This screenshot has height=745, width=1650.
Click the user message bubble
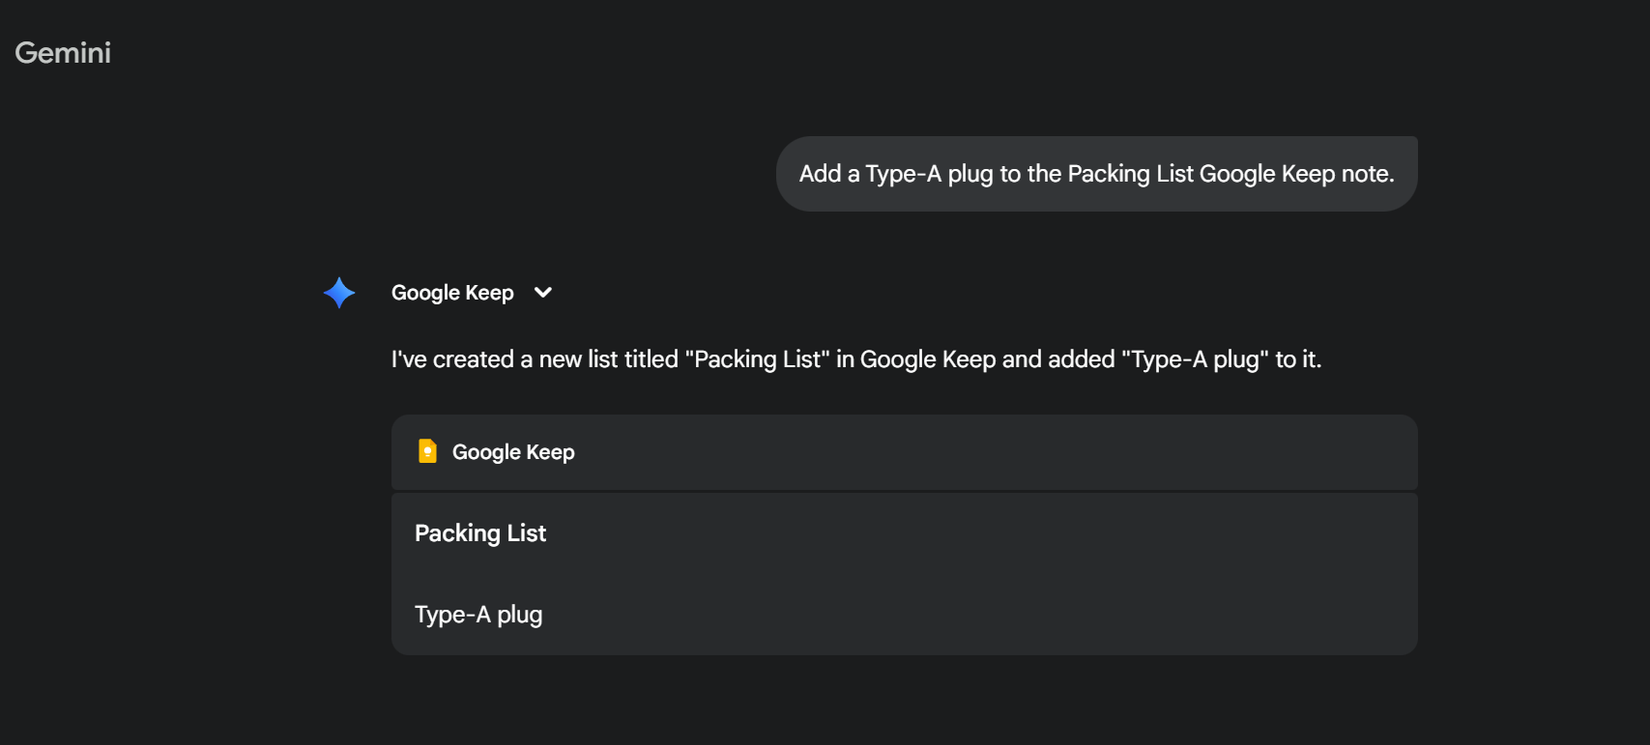pos(1096,173)
